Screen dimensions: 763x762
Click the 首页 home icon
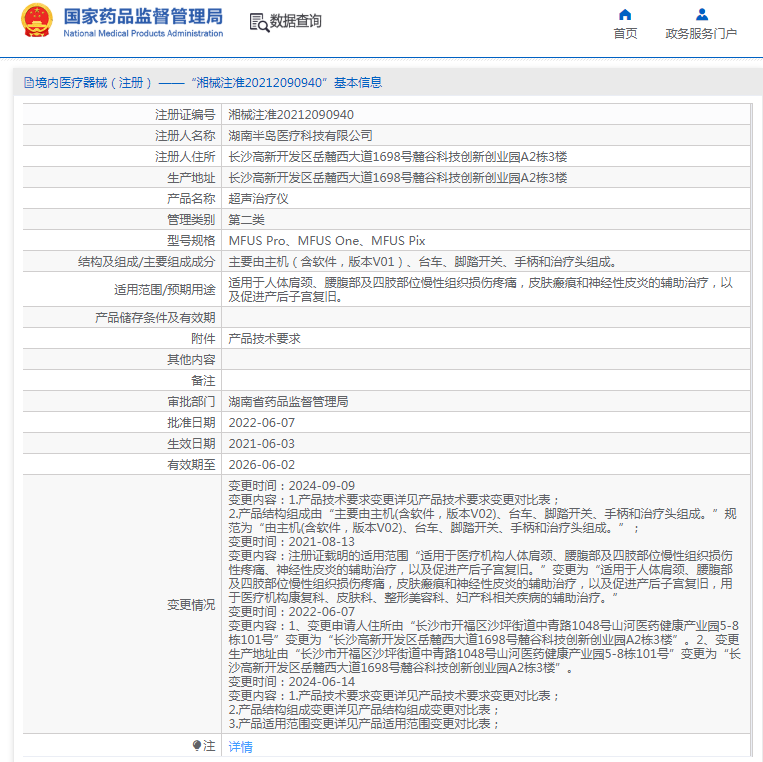click(x=625, y=15)
